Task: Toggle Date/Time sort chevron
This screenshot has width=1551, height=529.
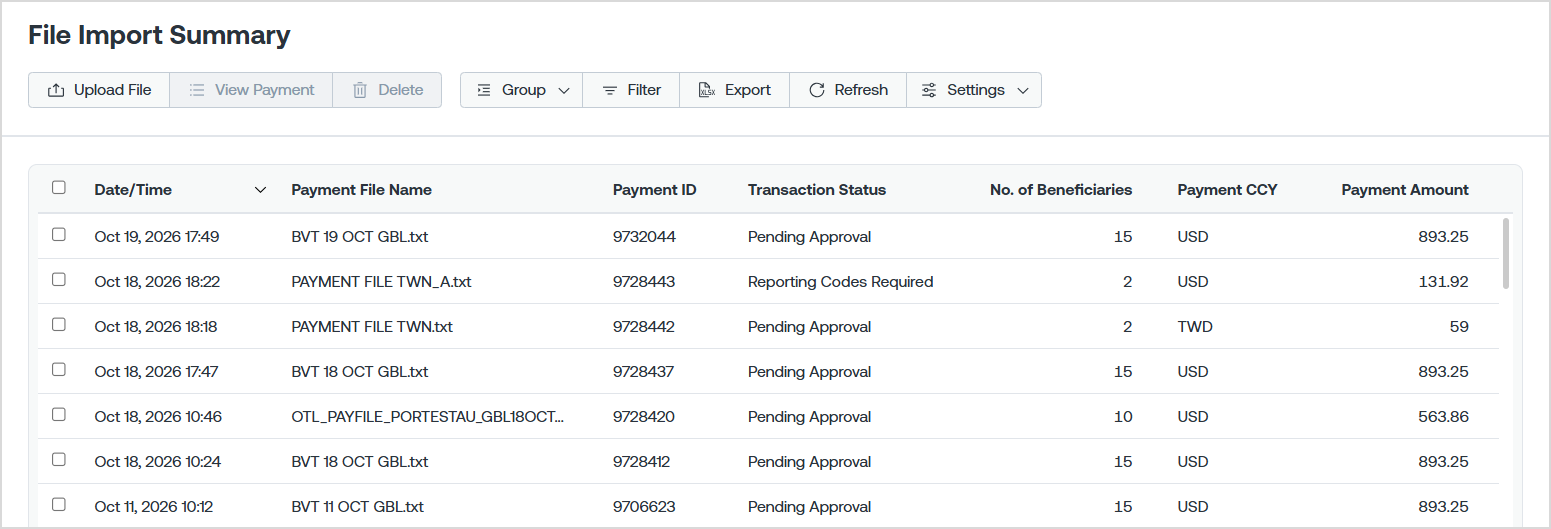Action: coord(261,190)
